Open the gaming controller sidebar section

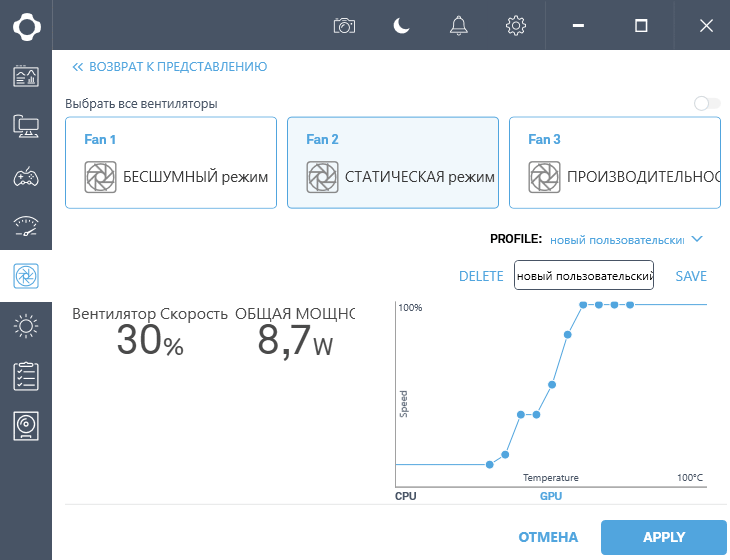[x=26, y=178]
